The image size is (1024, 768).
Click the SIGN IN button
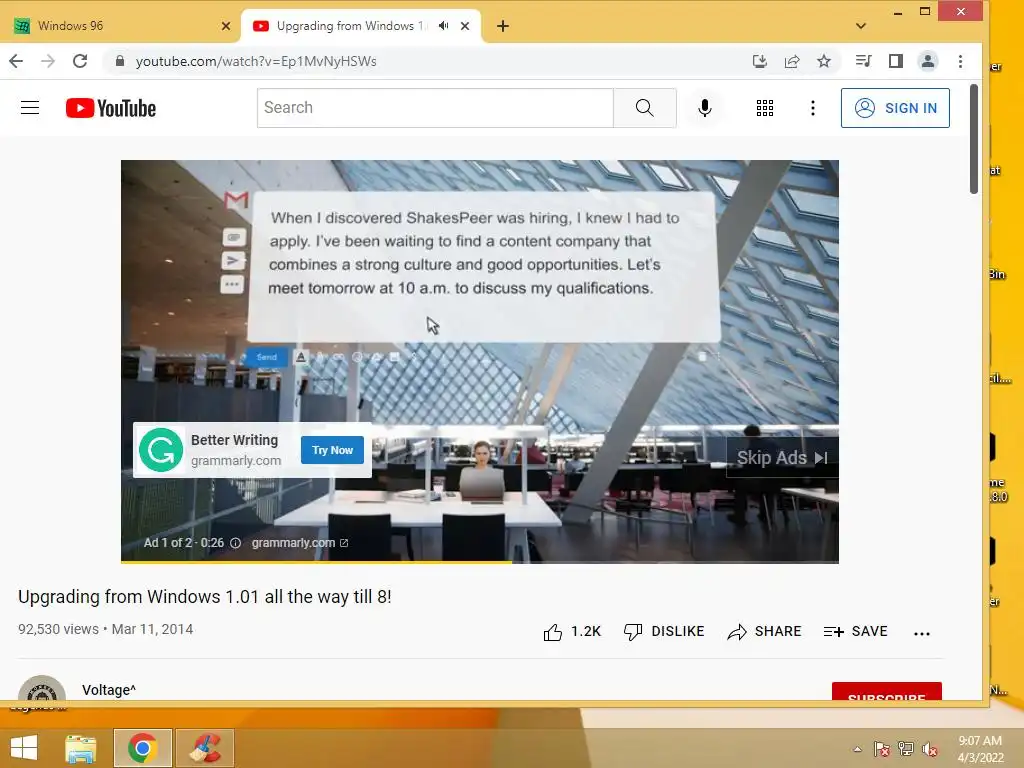(x=895, y=108)
